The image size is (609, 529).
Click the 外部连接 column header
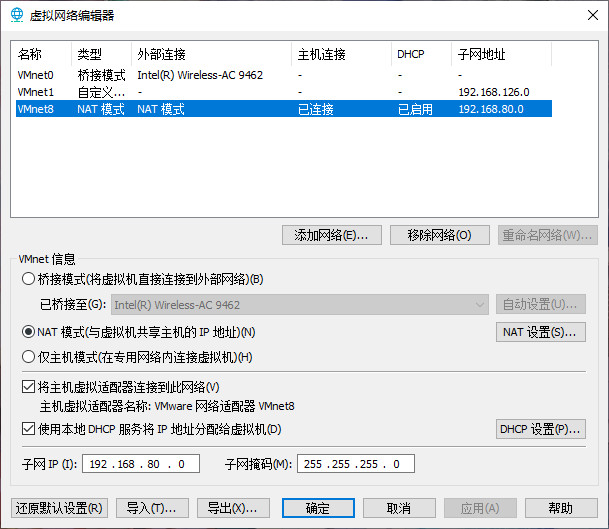point(212,54)
